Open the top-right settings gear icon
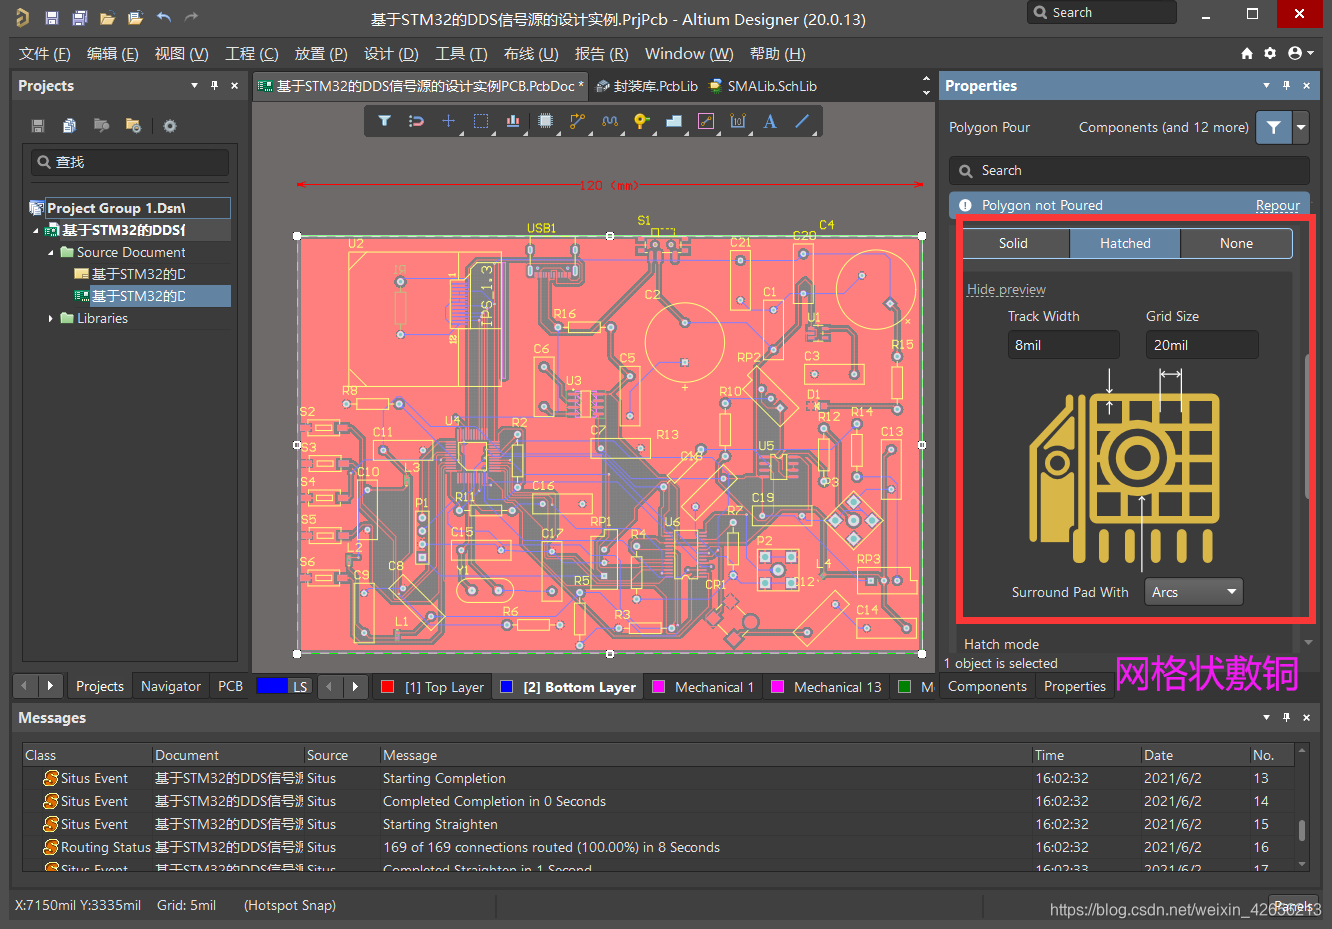The width and height of the screenshot is (1332, 929). click(1270, 53)
